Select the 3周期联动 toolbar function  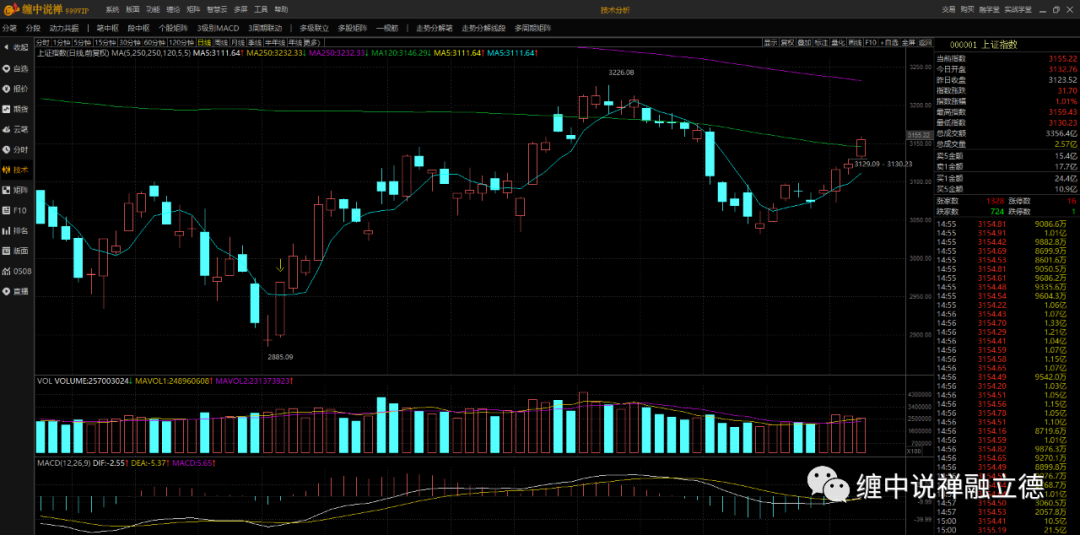point(265,28)
